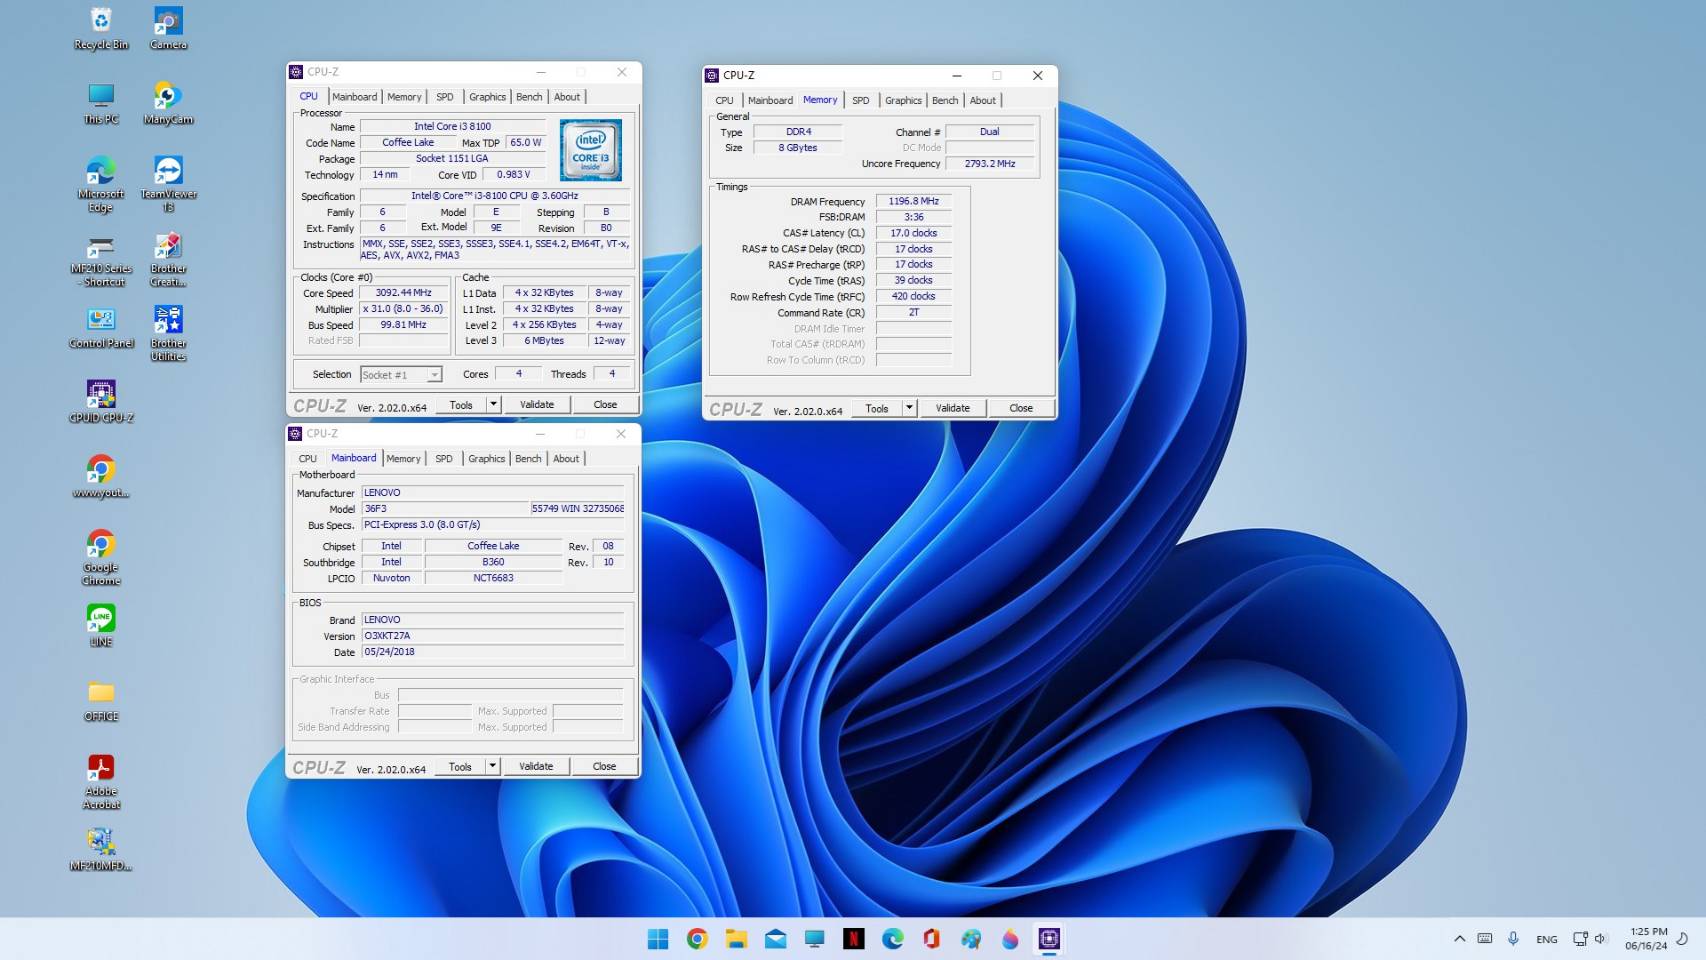This screenshot has width=1706, height=960.
Task: Click Validate in the CPU window
Action: pos(537,404)
